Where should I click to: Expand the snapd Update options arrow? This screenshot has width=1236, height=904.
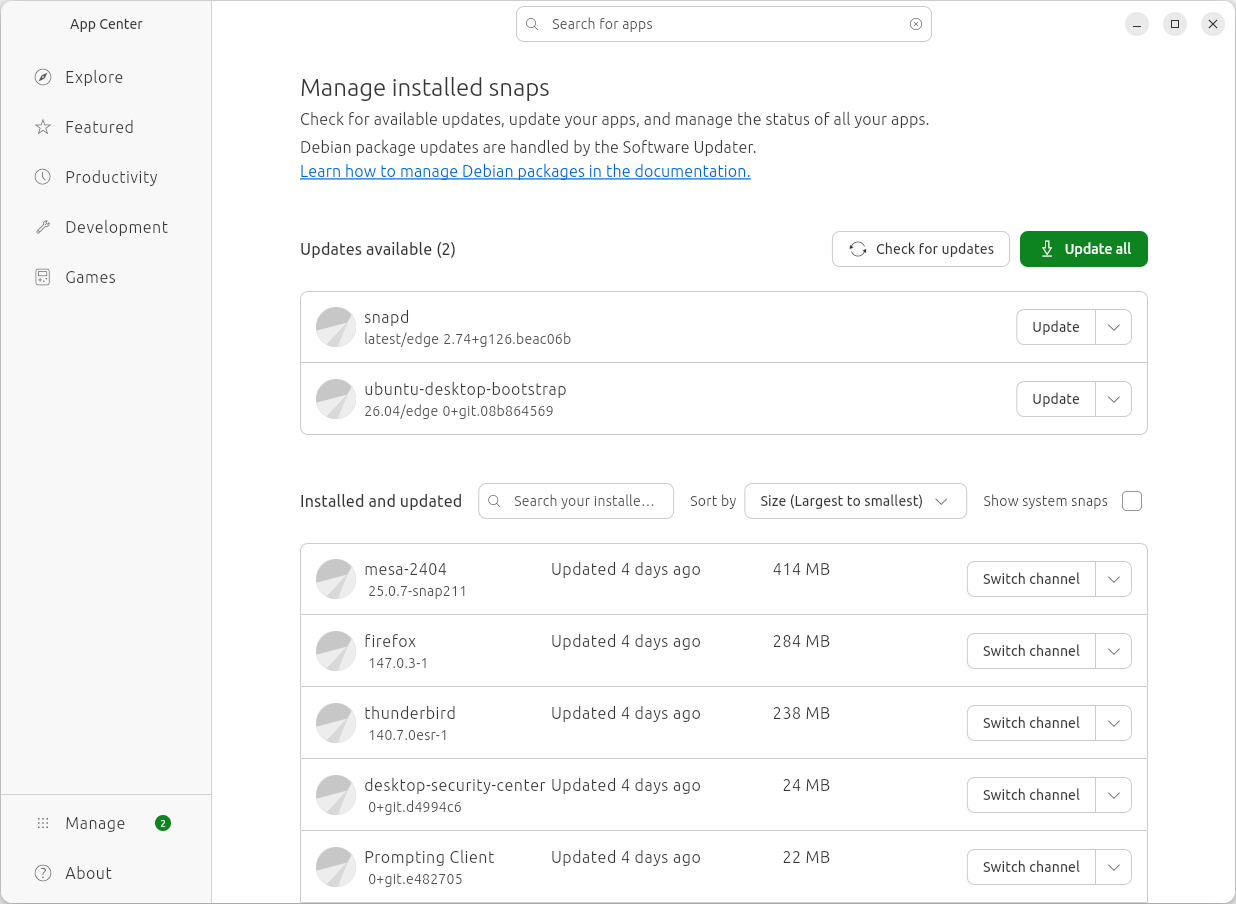[1113, 327]
